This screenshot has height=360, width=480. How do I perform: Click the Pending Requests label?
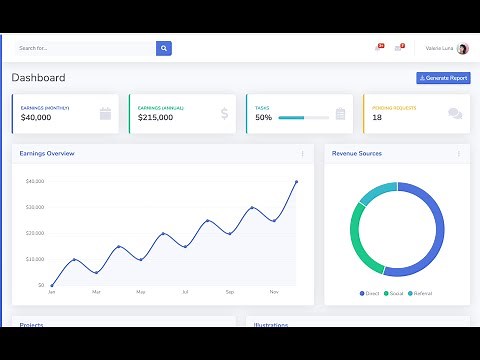tap(394, 108)
